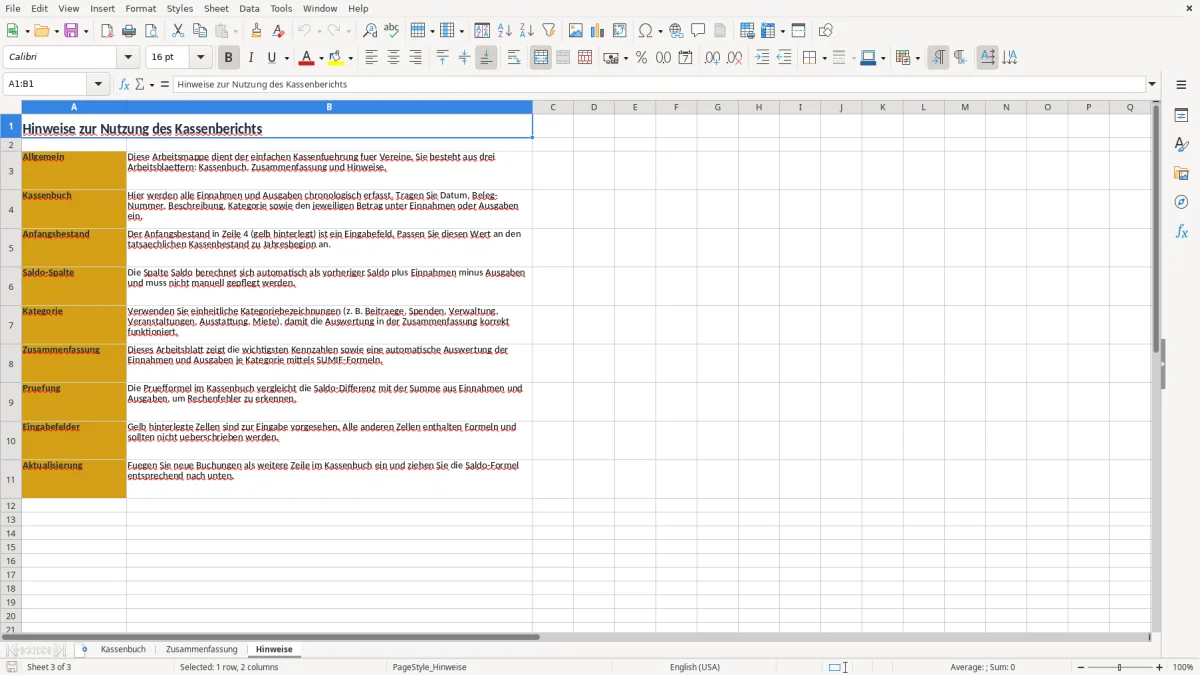
Task: Open Find & Replace magnifier icon
Action: [x=370, y=31]
